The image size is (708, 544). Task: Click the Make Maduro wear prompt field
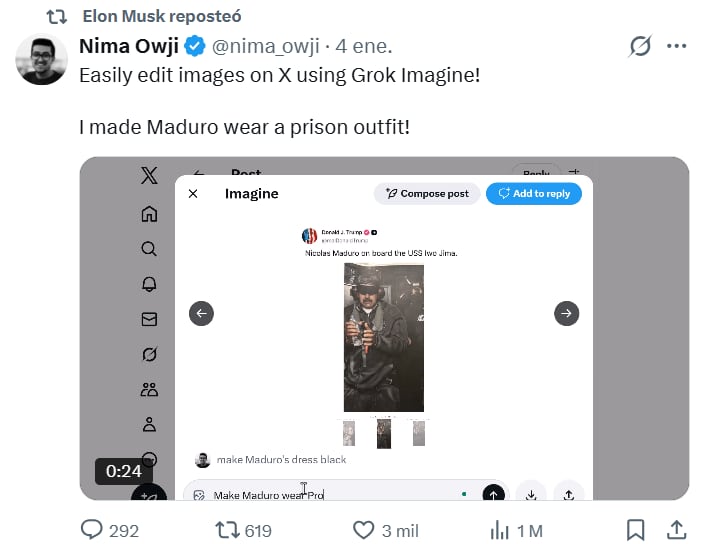[330, 494]
